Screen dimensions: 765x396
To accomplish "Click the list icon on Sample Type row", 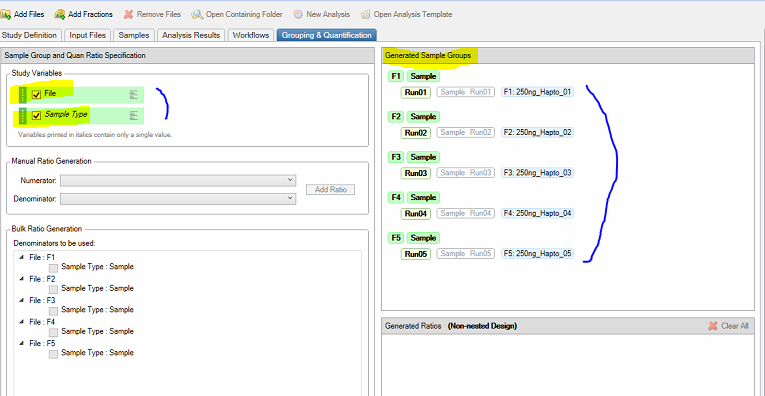I will click(134, 116).
